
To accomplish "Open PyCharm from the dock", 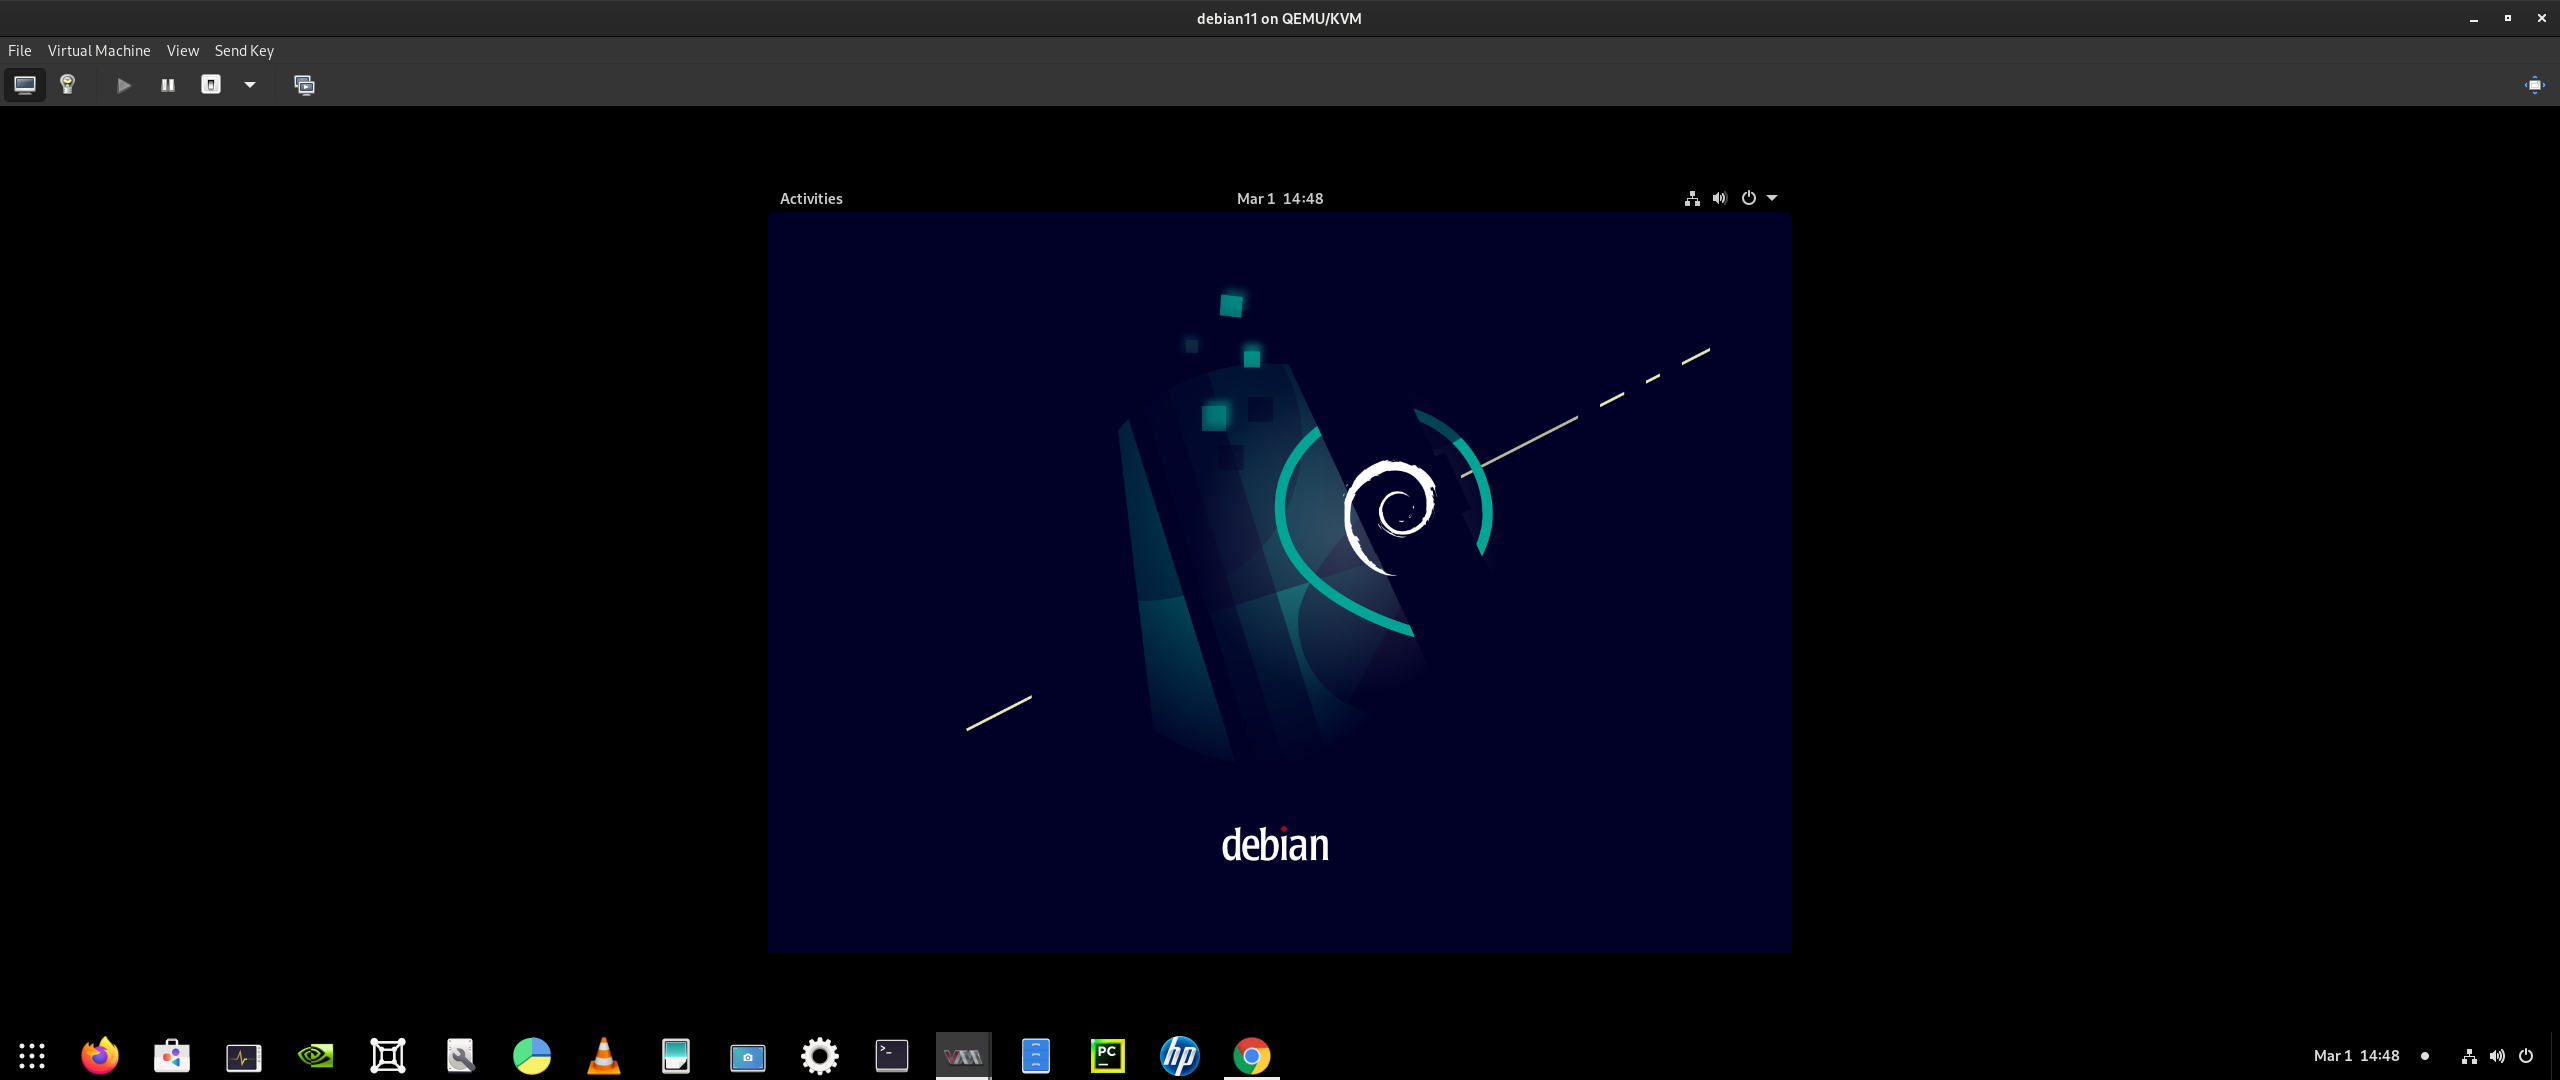I will (1108, 1056).
